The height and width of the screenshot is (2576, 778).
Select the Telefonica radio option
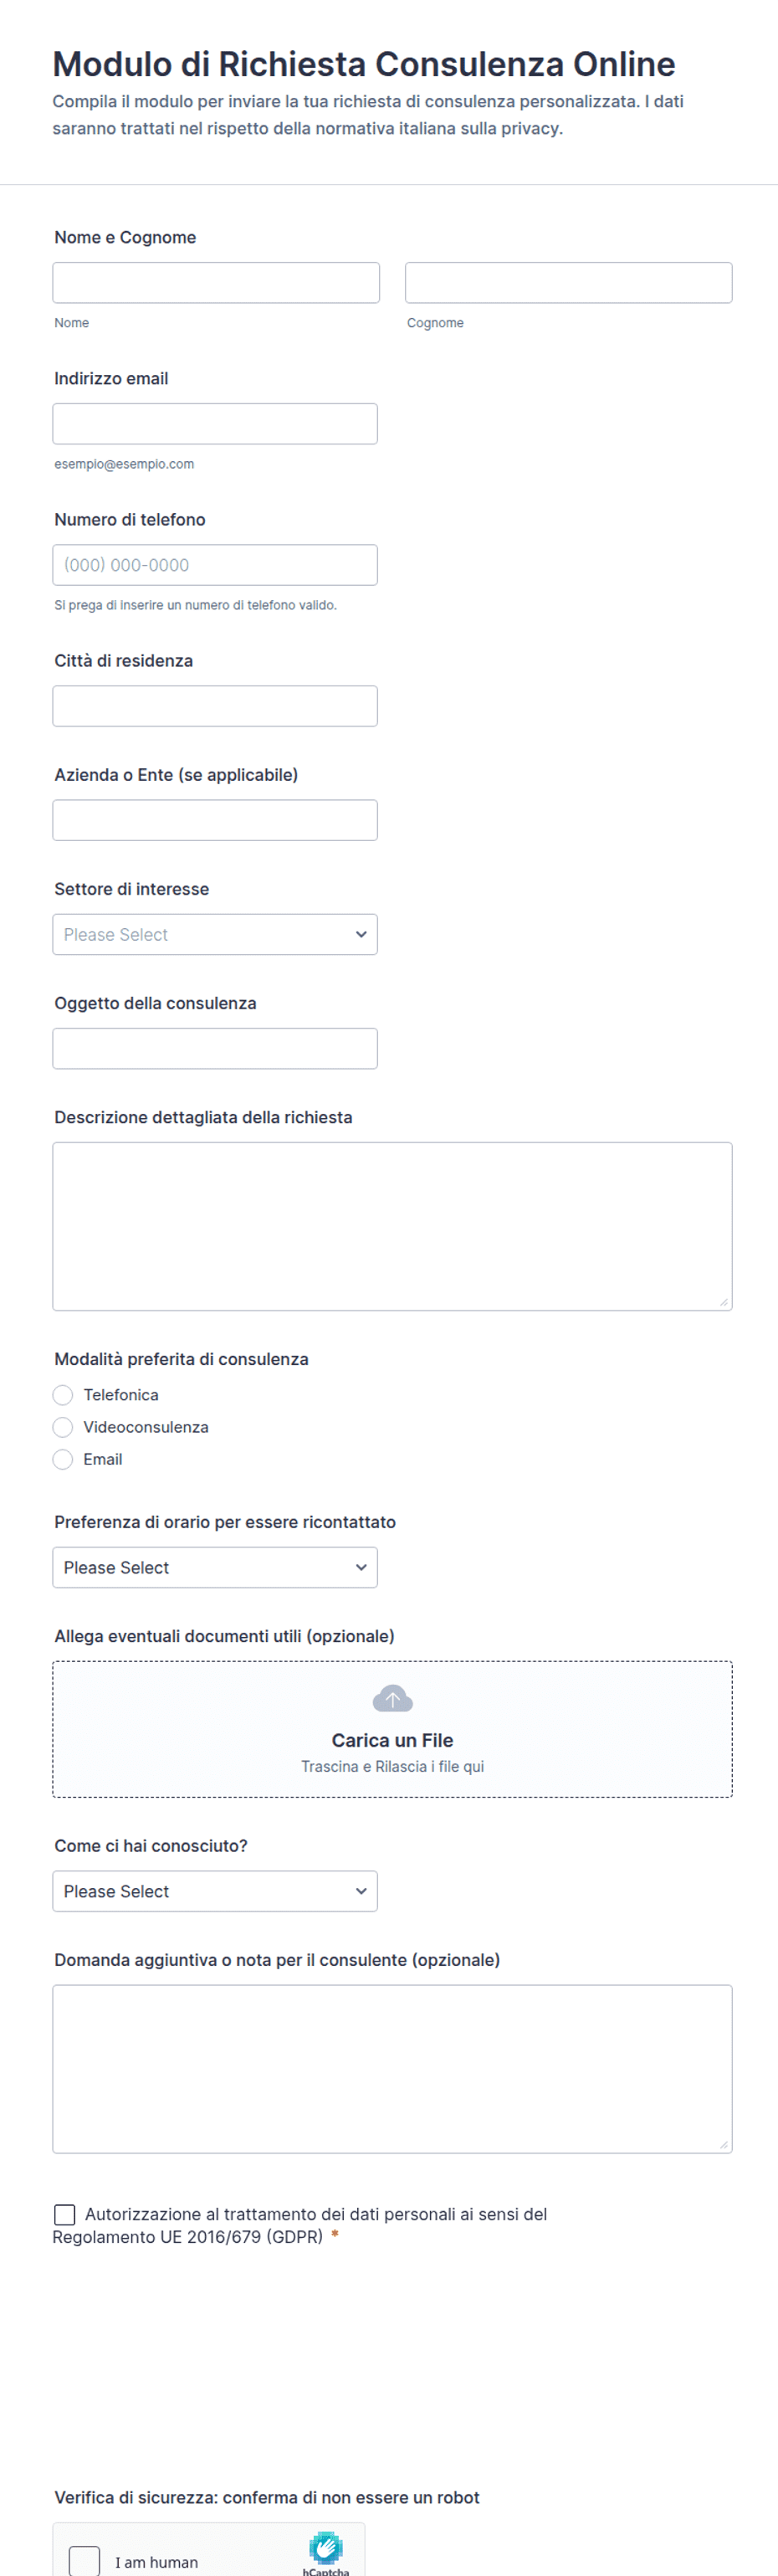pos(63,1395)
